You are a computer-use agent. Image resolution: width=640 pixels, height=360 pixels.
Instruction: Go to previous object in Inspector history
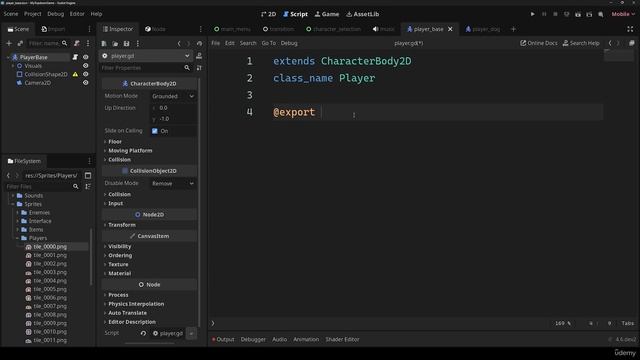click(x=179, y=43)
